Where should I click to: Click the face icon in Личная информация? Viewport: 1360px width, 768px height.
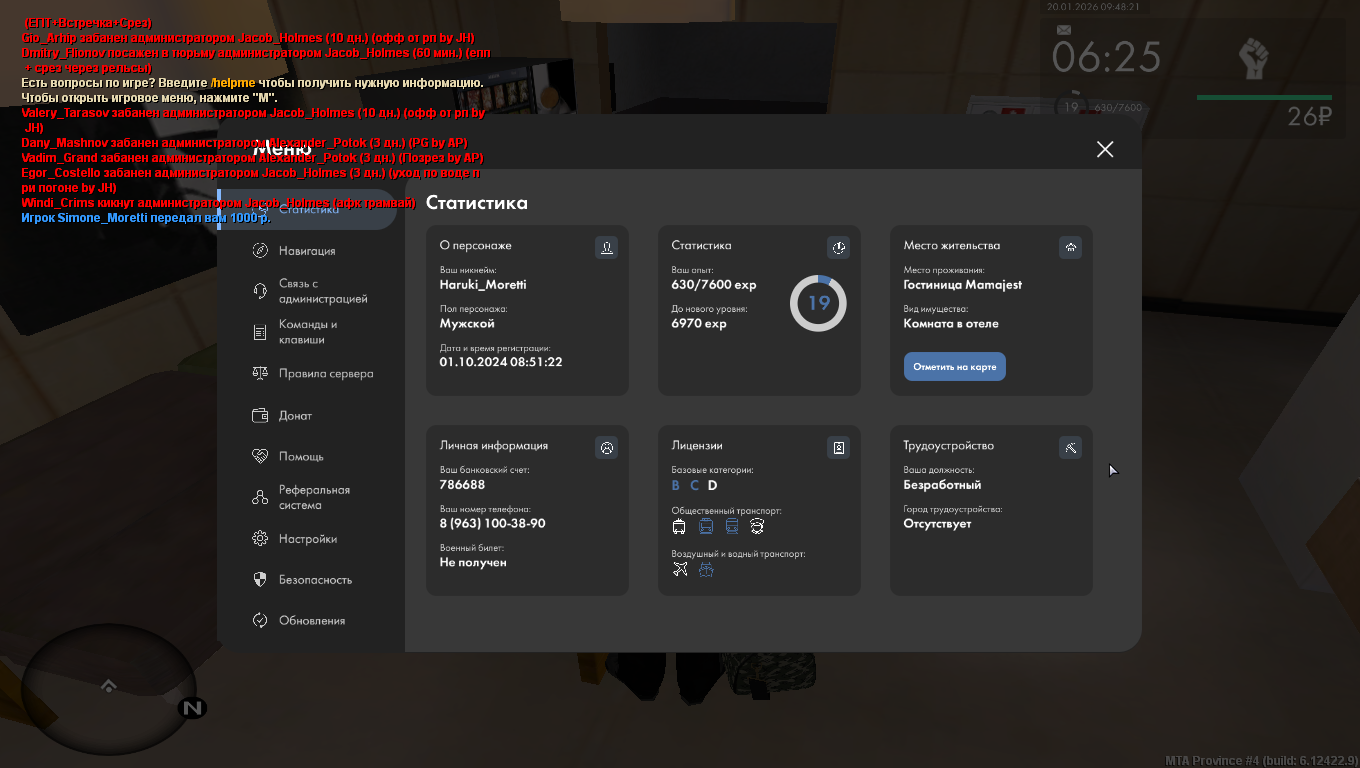(x=606, y=447)
